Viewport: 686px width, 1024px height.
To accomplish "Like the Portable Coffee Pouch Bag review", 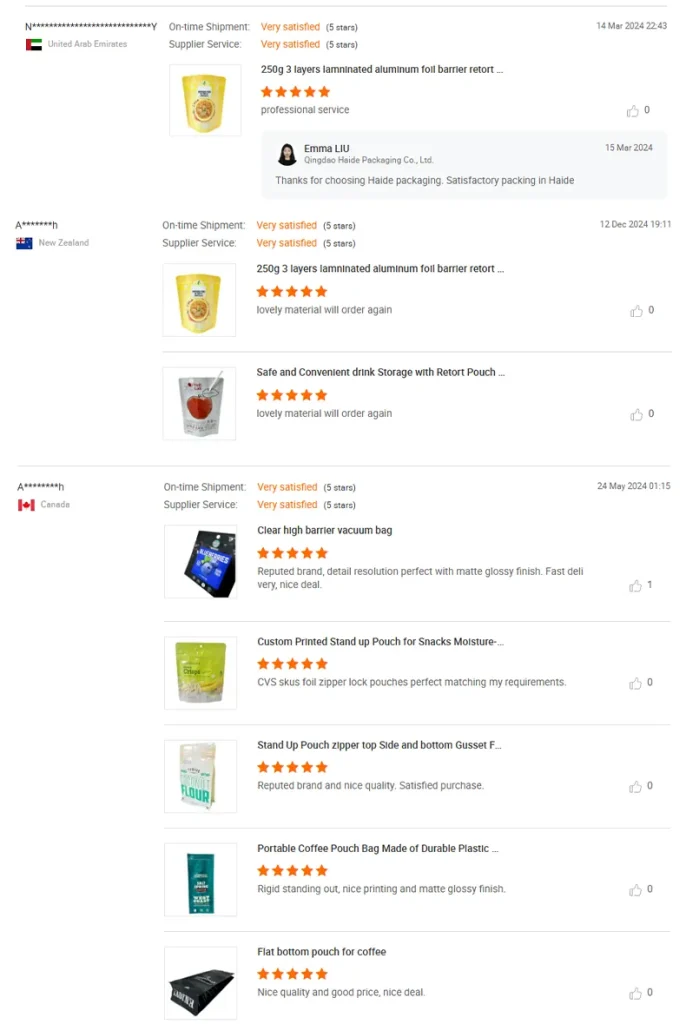I will (635, 890).
